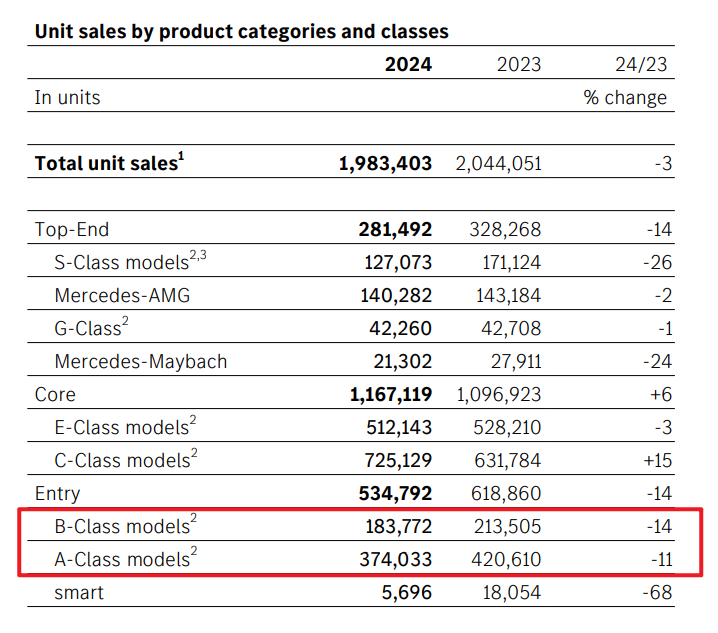Click the 24/23 column header
This screenshot has height=633, width=718.
641,65
